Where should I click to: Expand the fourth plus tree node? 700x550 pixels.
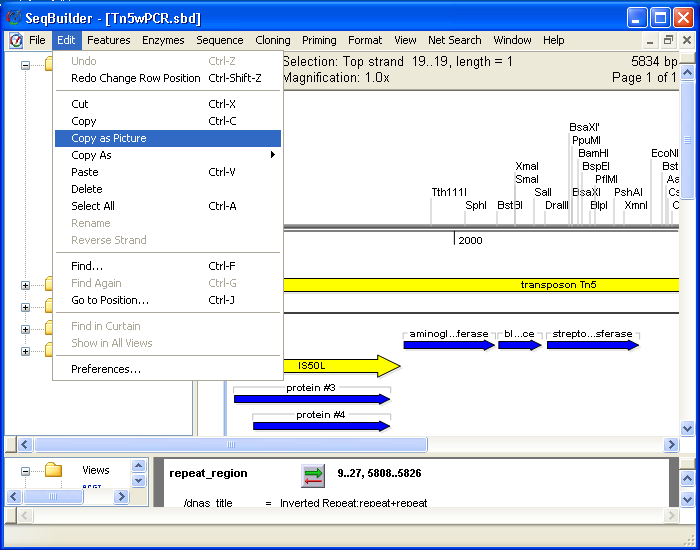coord(25,351)
